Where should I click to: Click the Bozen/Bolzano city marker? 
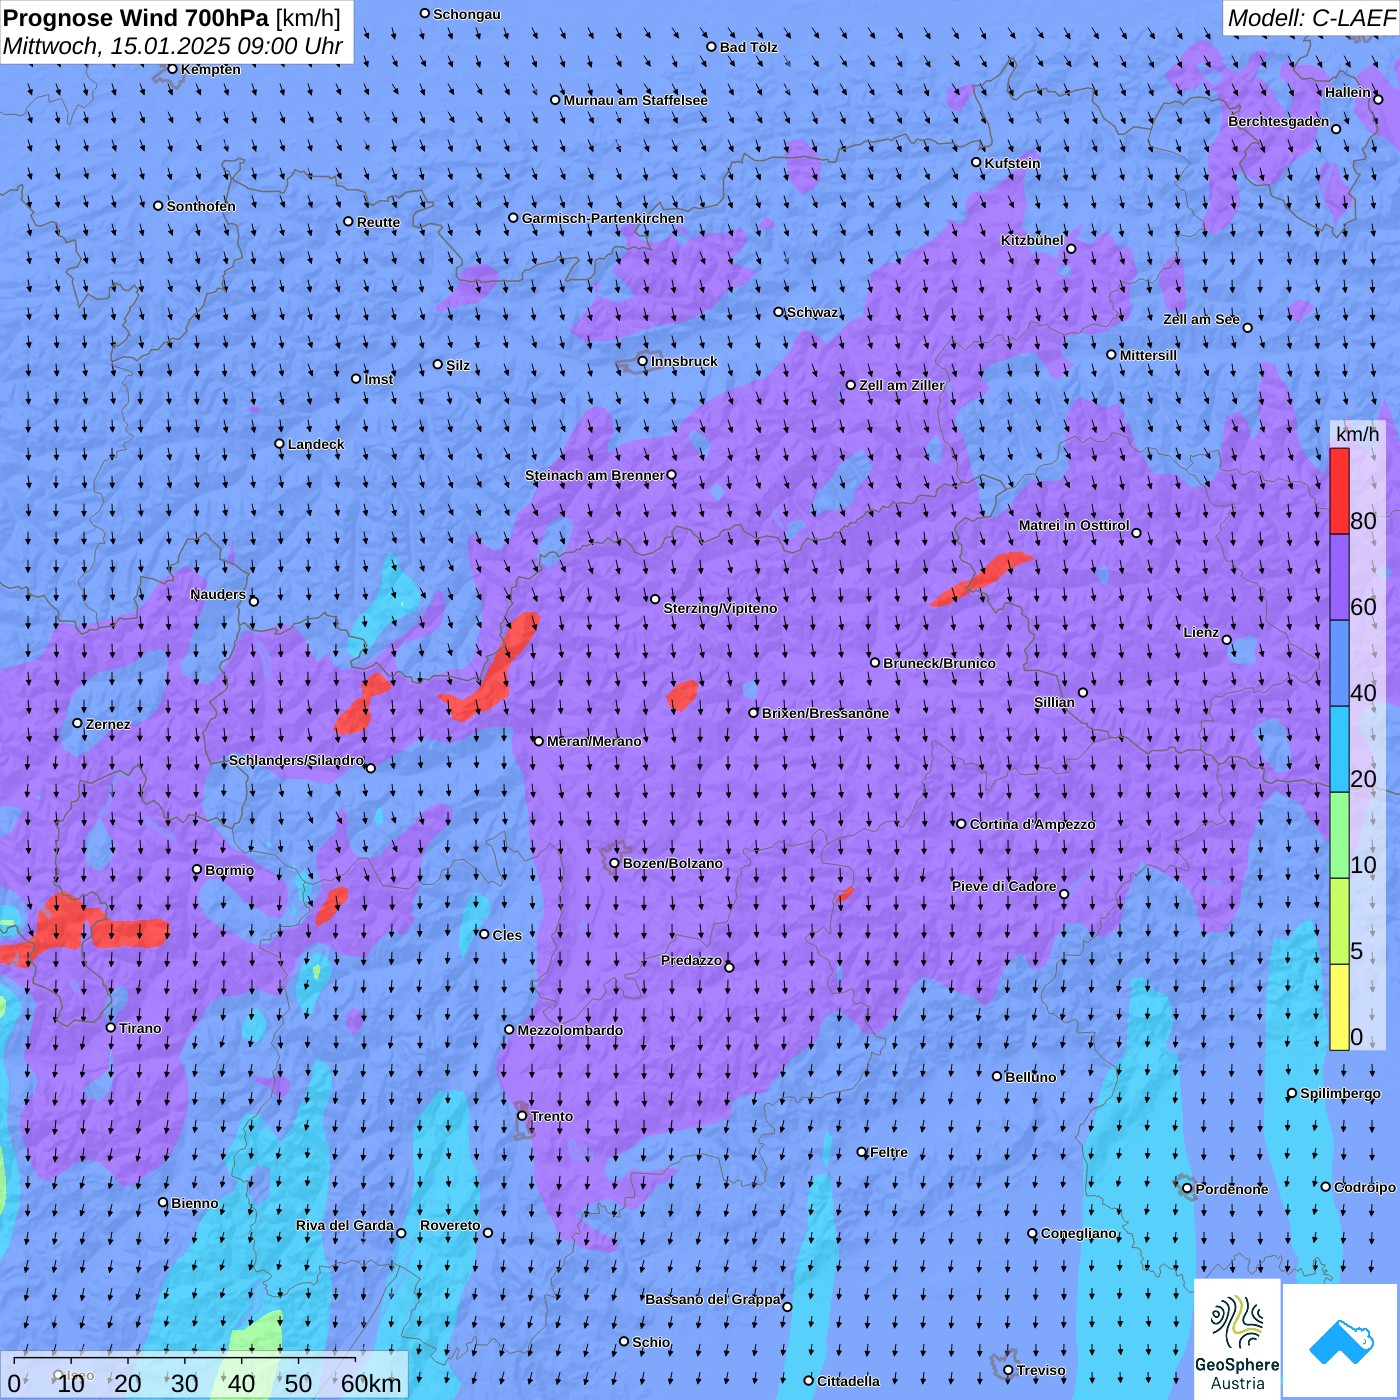[x=615, y=863]
